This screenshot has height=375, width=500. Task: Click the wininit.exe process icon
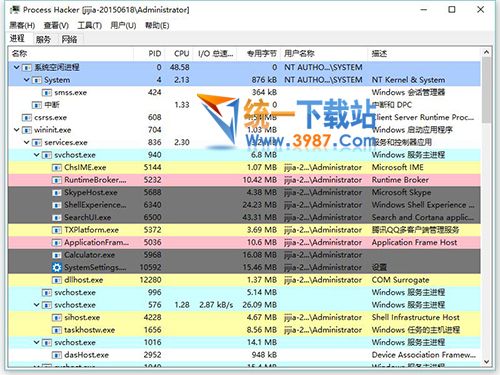coord(26,130)
